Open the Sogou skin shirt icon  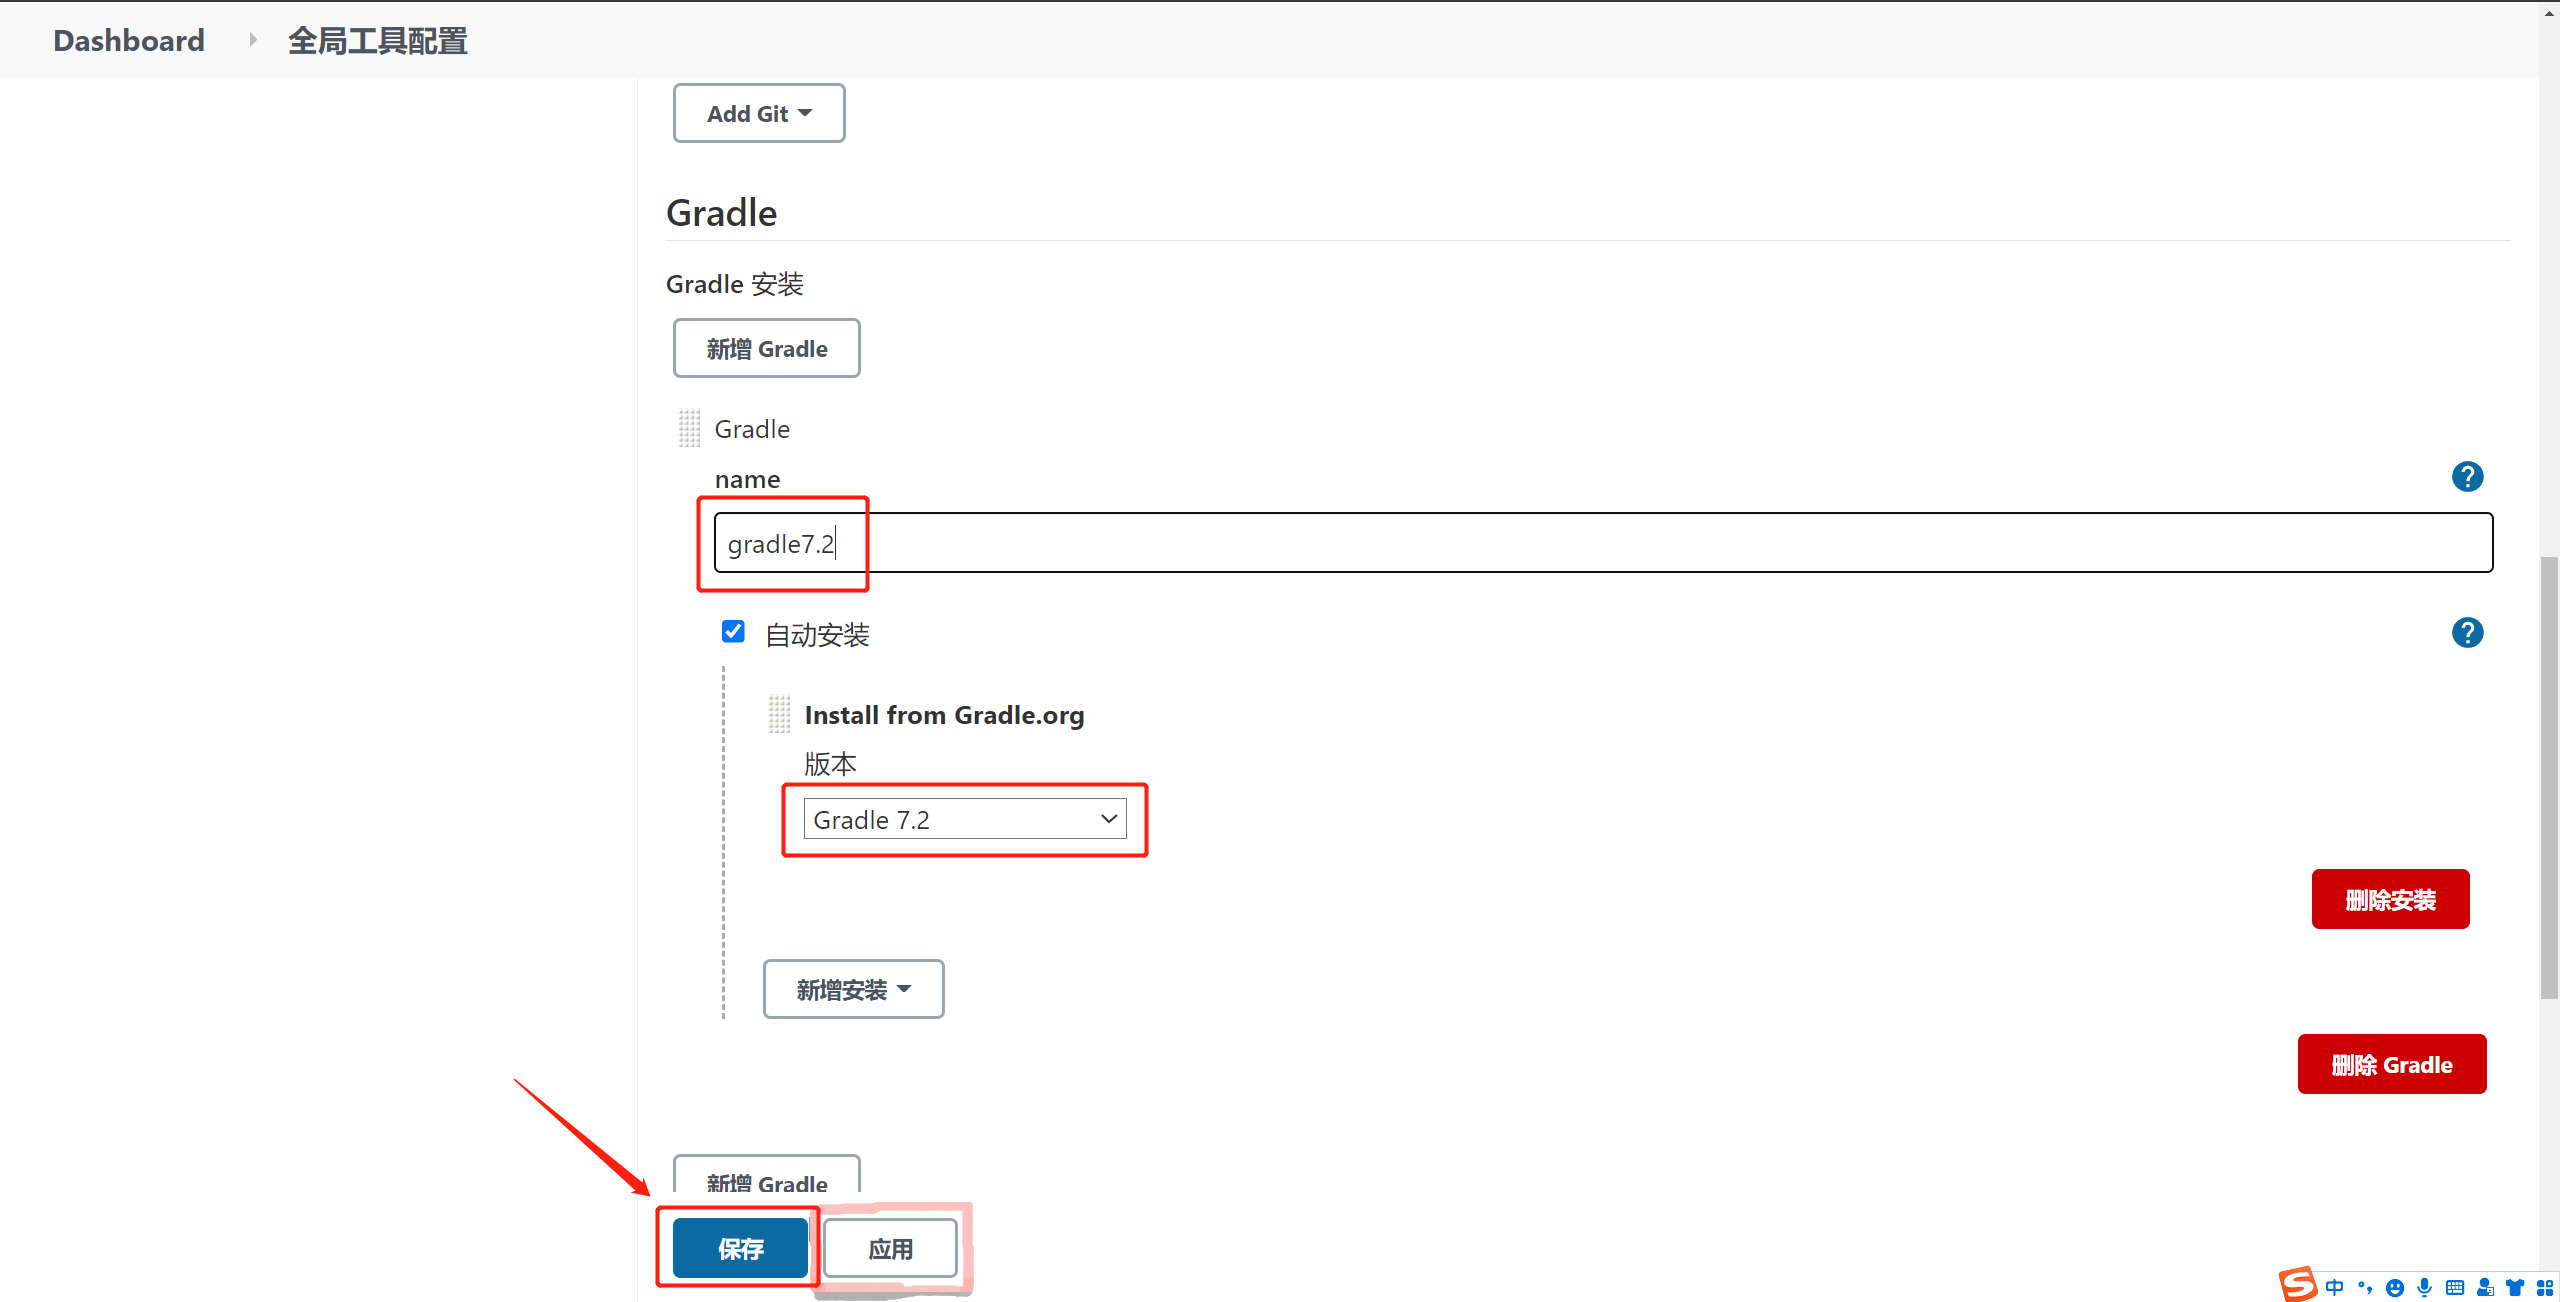[x=2514, y=1288]
